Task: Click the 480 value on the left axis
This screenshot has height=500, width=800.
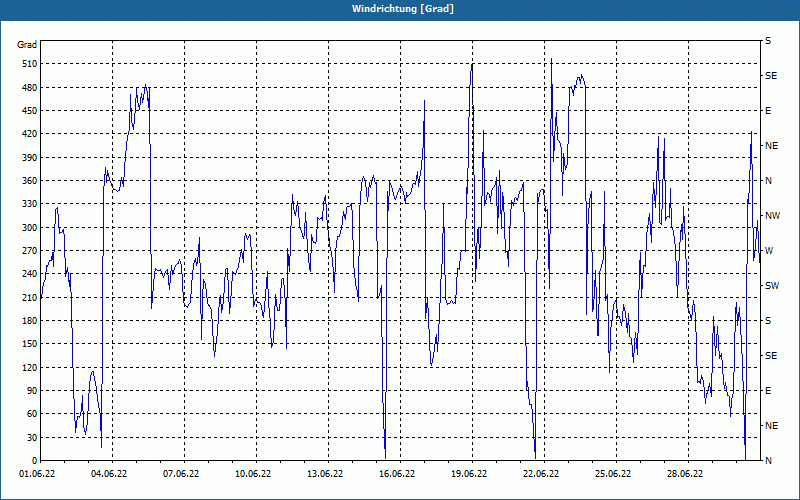Action: click(30, 87)
